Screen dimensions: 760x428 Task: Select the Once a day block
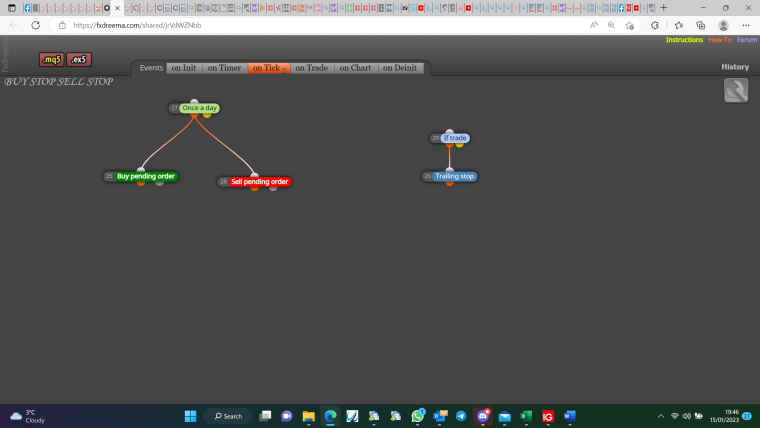[199, 108]
